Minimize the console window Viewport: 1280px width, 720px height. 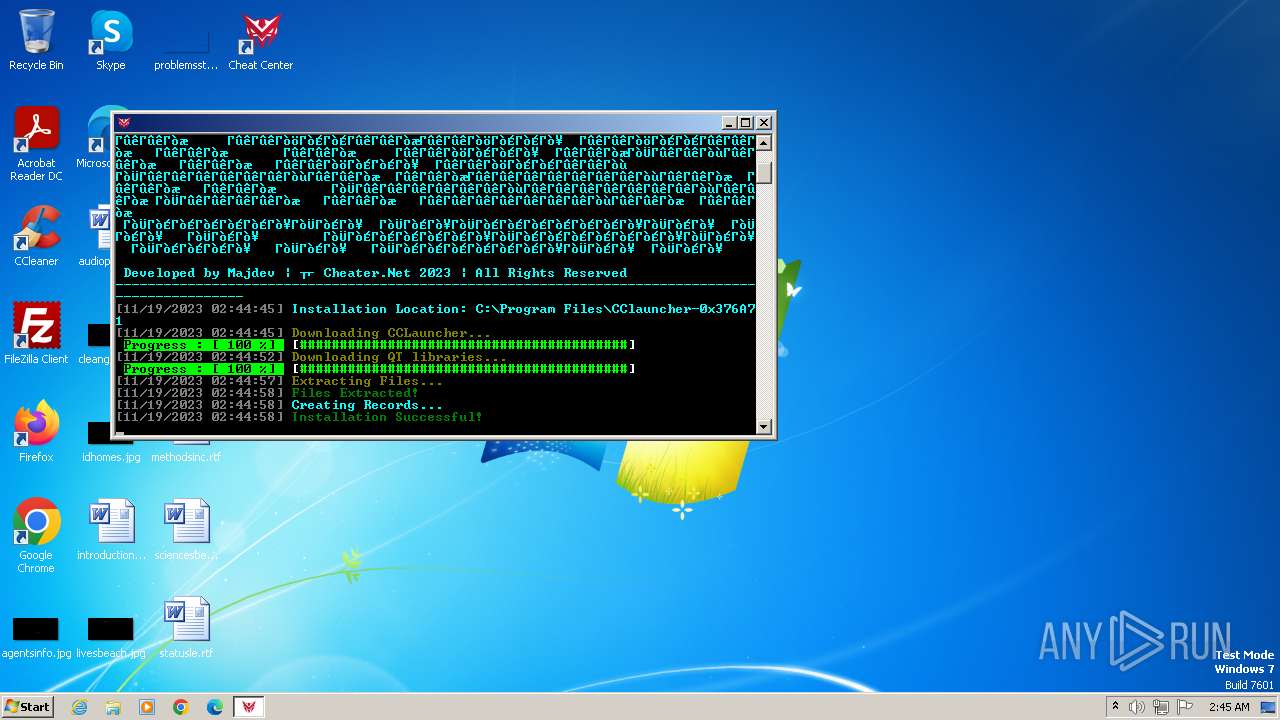click(x=728, y=123)
